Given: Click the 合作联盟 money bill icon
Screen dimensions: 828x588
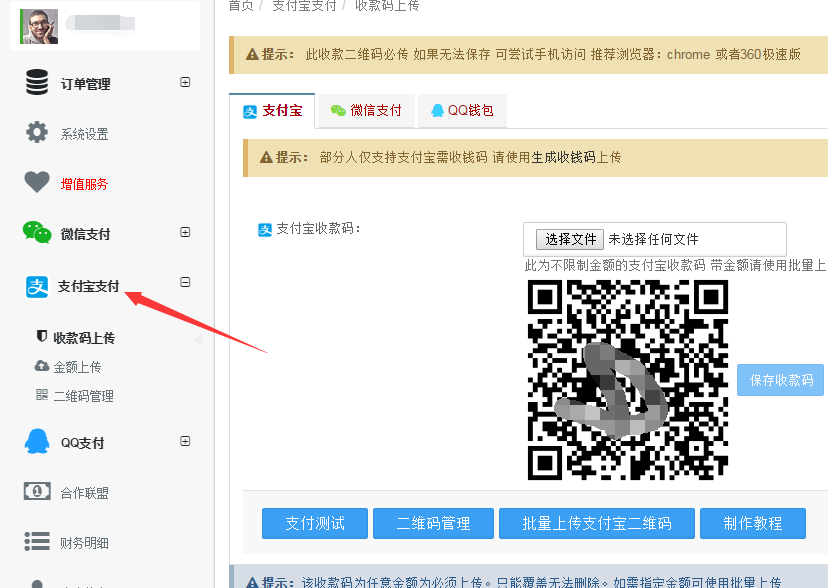Looking at the screenshot, I should click(37, 491).
